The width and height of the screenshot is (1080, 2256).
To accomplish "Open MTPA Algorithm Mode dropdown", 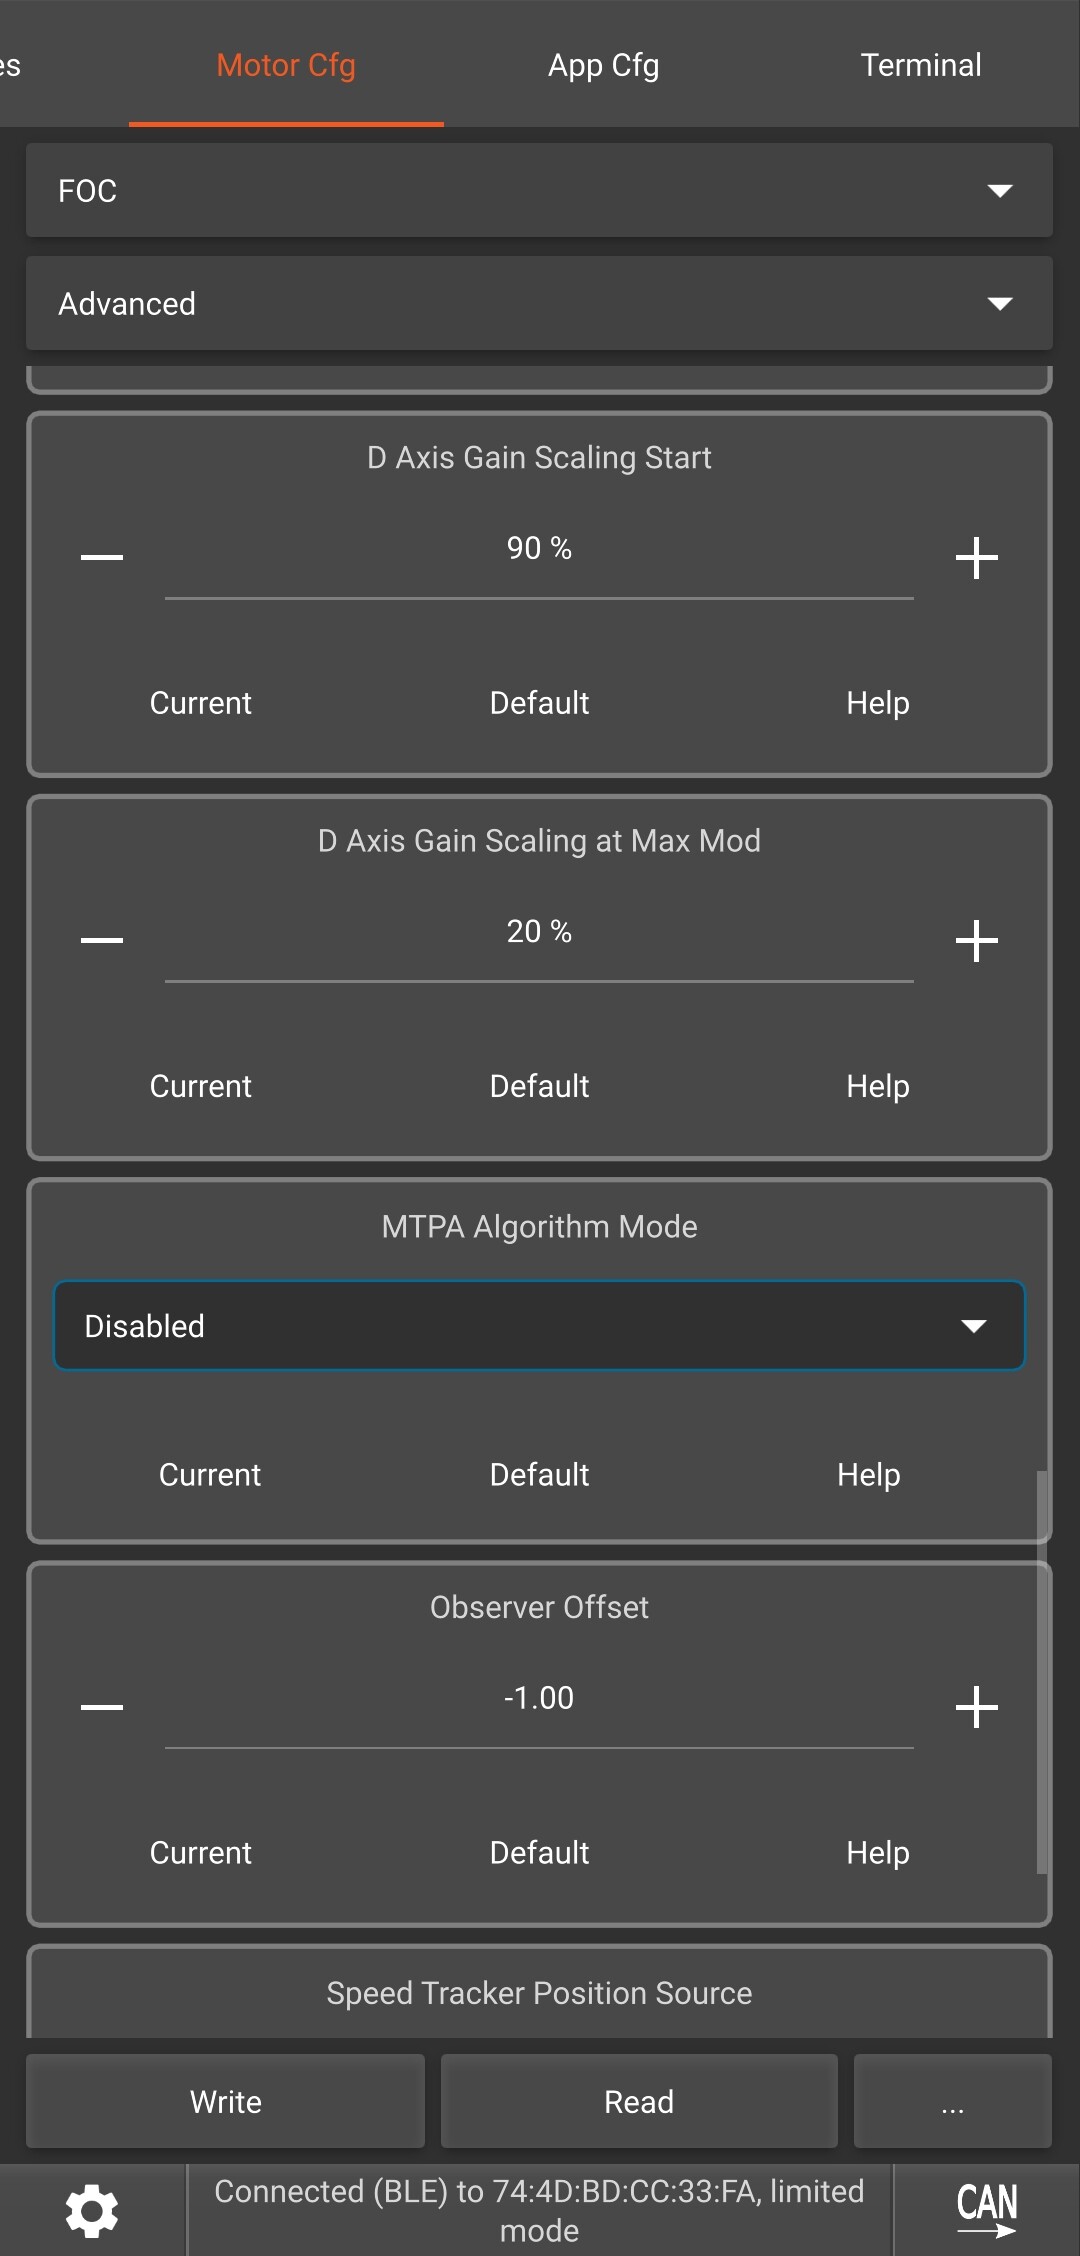I will [x=539, y=1326].
